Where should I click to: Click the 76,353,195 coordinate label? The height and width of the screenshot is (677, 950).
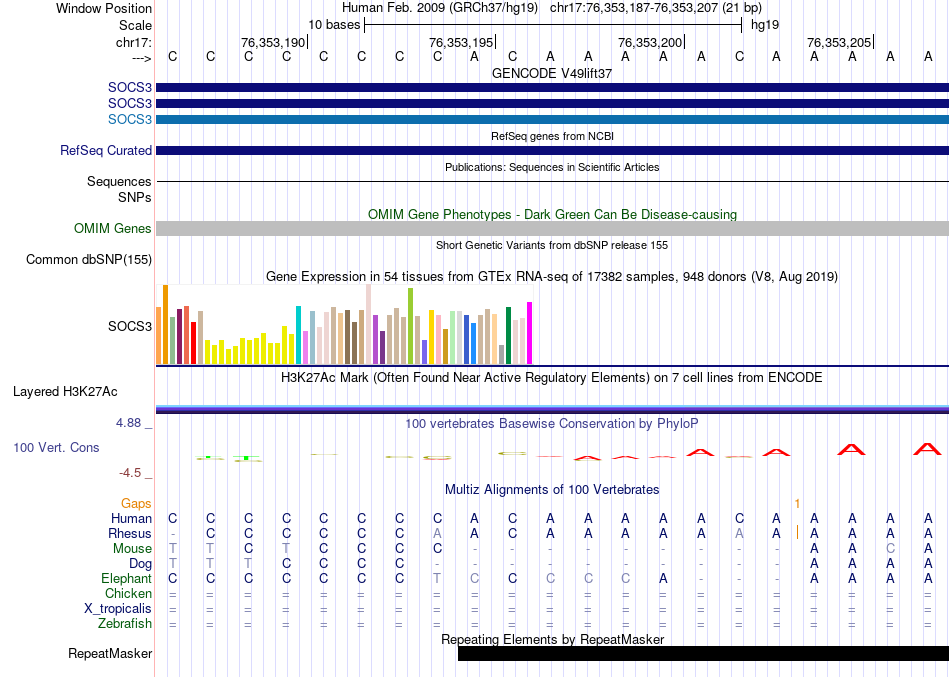tap(461, 42)
